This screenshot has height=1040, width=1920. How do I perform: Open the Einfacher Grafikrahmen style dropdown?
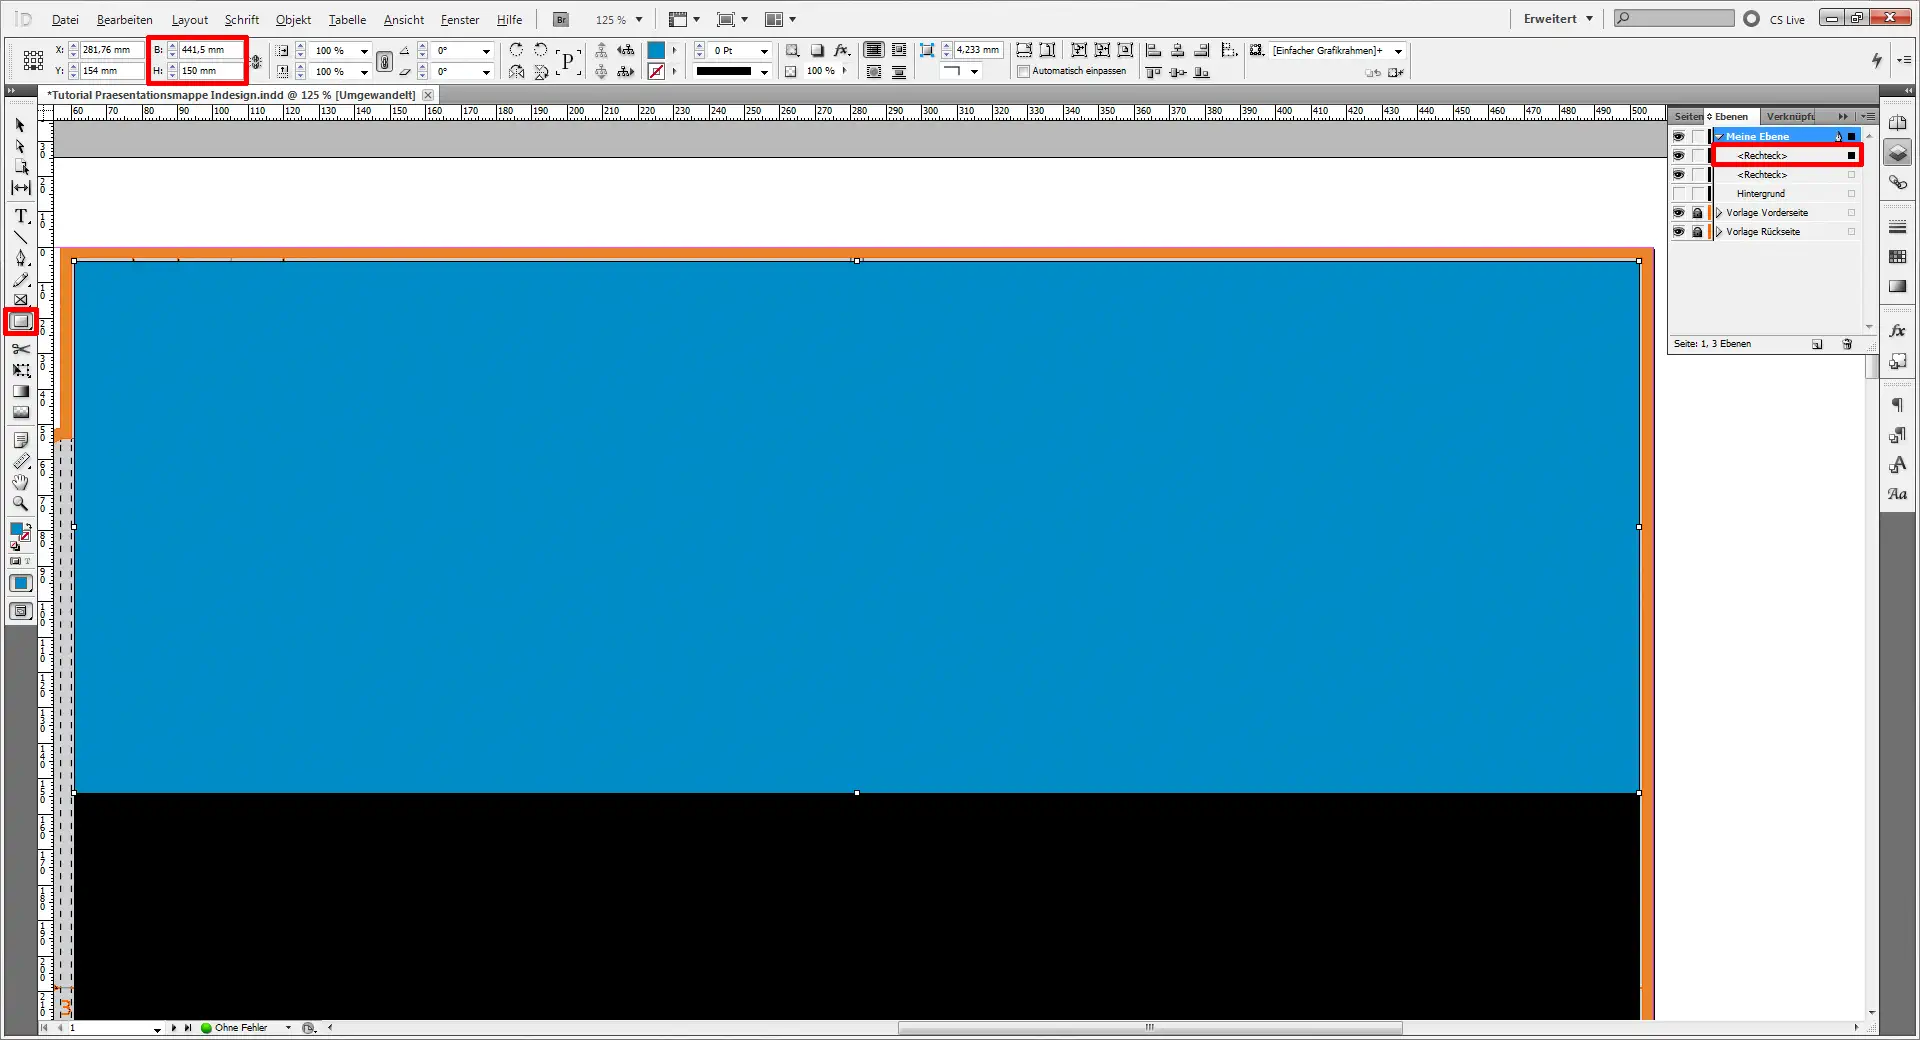click(x=1397, y=51)
